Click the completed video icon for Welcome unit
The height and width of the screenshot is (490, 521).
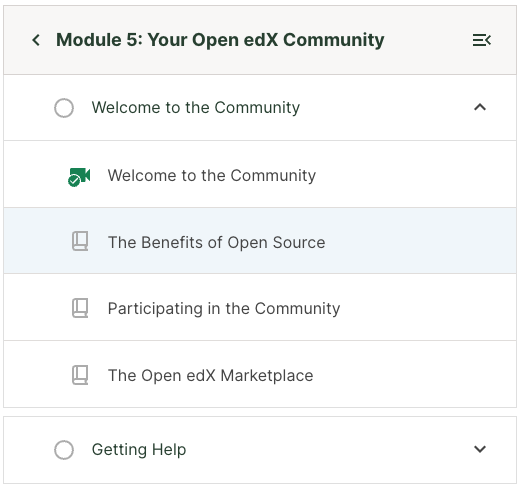click(x=79, y=177)
